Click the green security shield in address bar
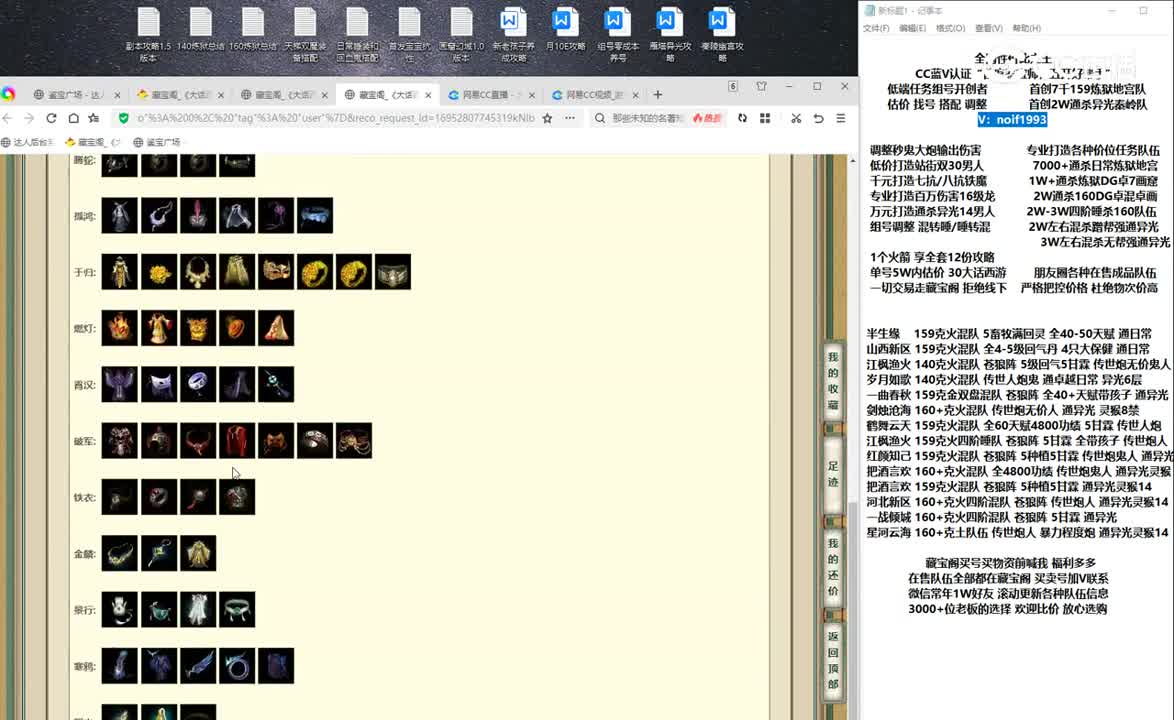Viewport: 1174px width, 720px height. 124,118
